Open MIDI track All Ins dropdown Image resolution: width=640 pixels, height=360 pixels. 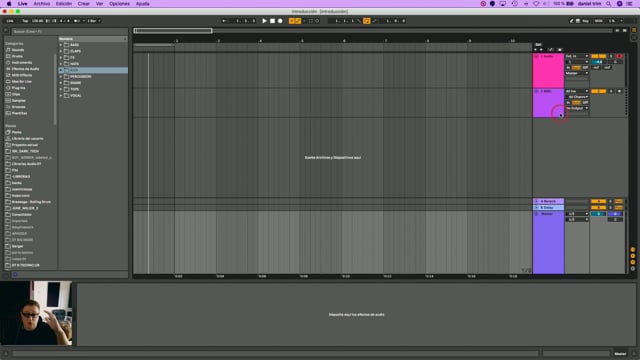tap(577, 91)
